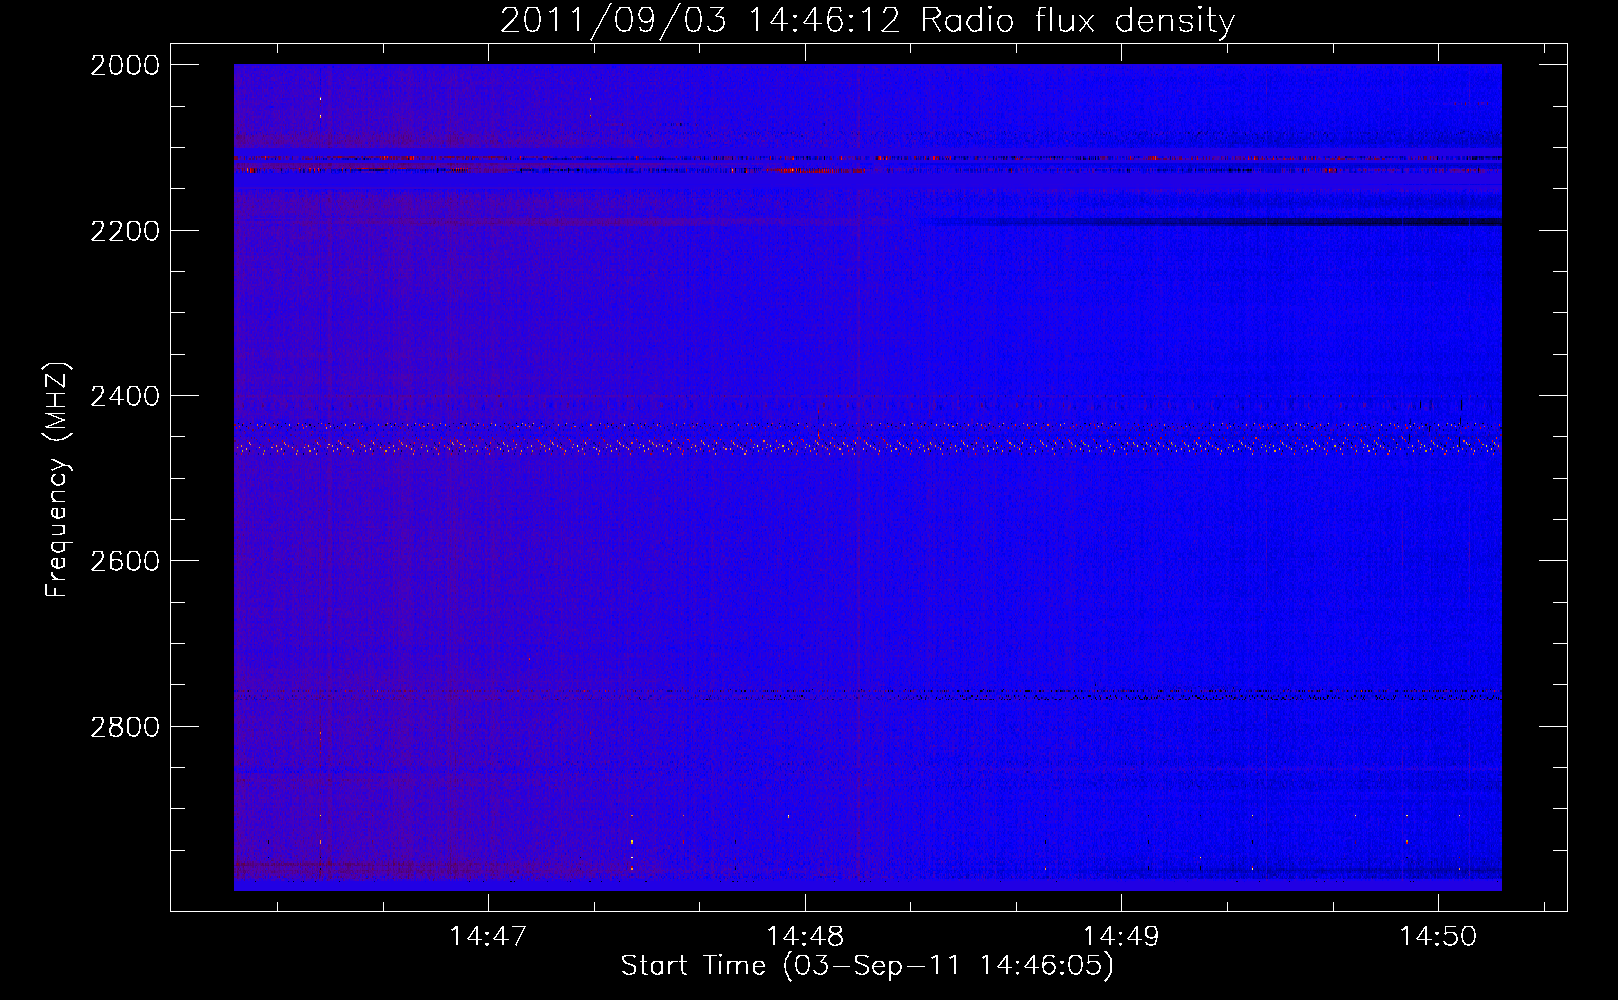This screenshot has width=1618, height=1000.
Task: Click the 14:48 time tick label
Action: (805, 937)
